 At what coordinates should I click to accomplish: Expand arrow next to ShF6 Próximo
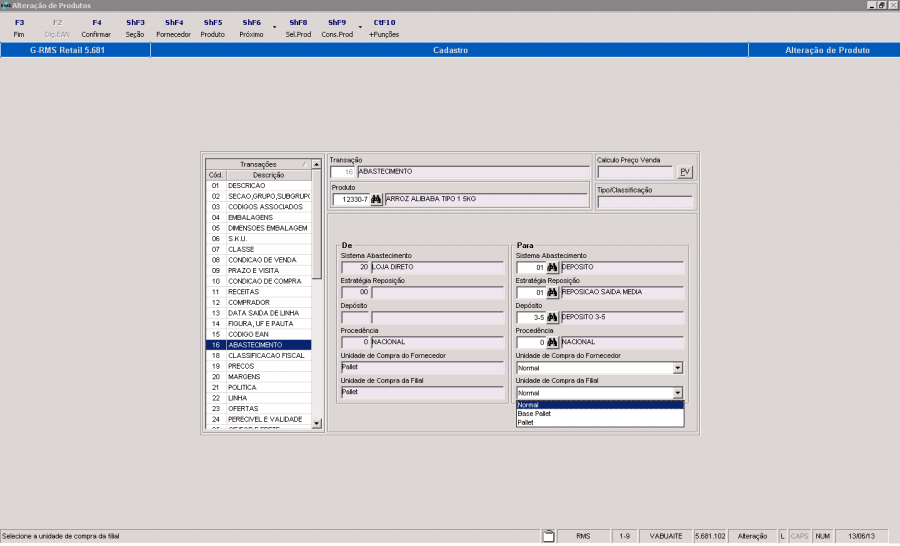(x=274, y=28)
